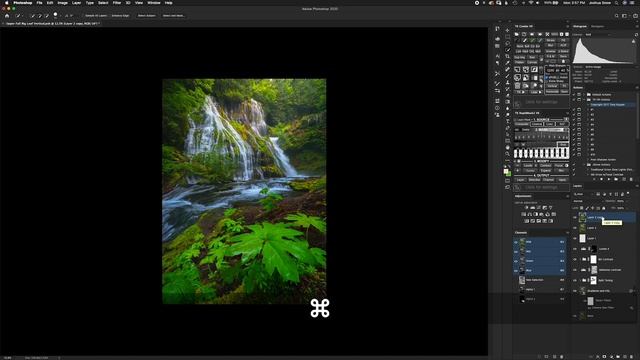Play the selected action

[609, 179]
